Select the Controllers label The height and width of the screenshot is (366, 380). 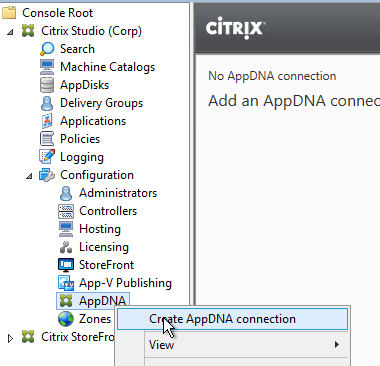click(108, 211)
